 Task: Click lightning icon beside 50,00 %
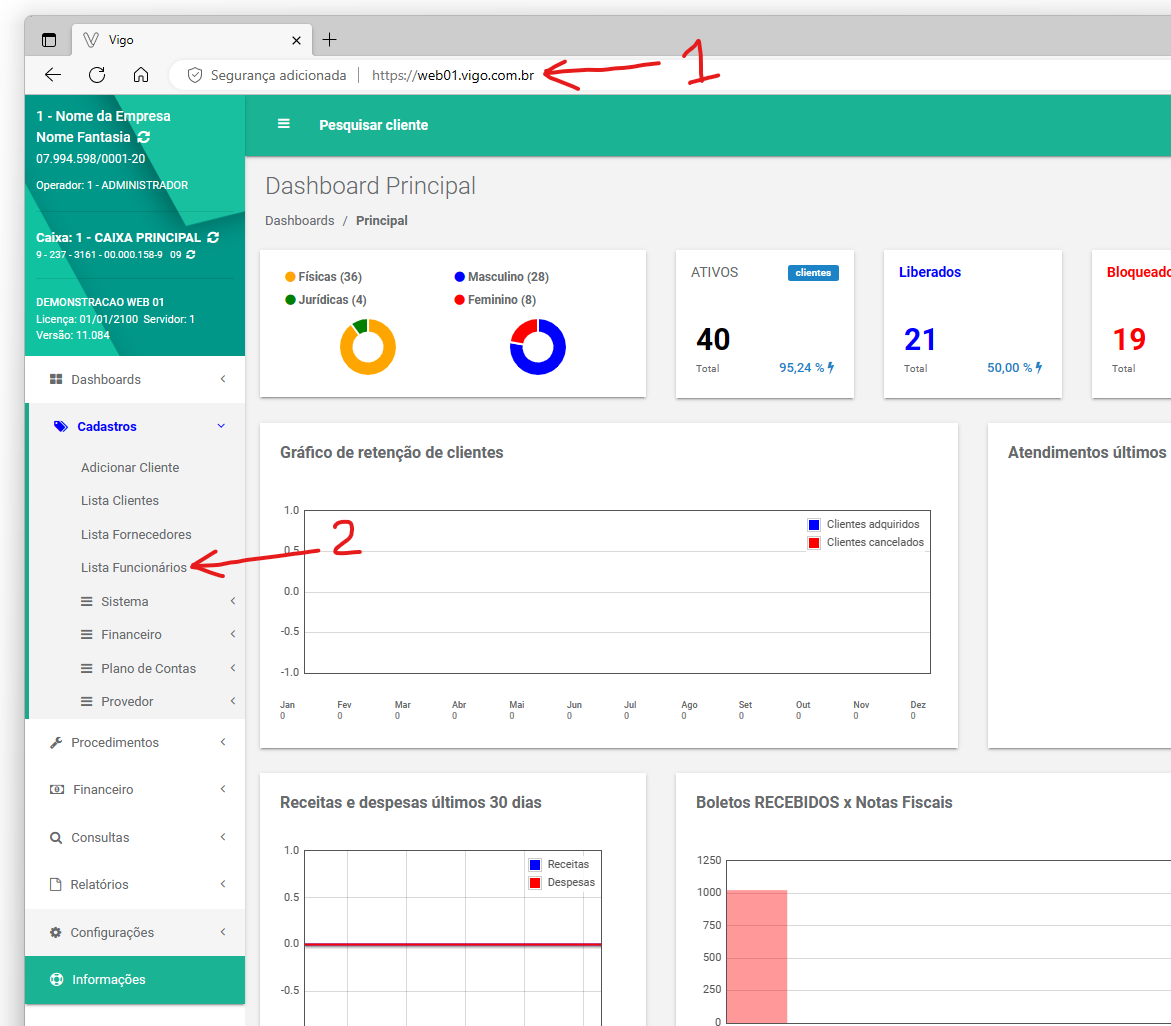tap(1039, 367)
